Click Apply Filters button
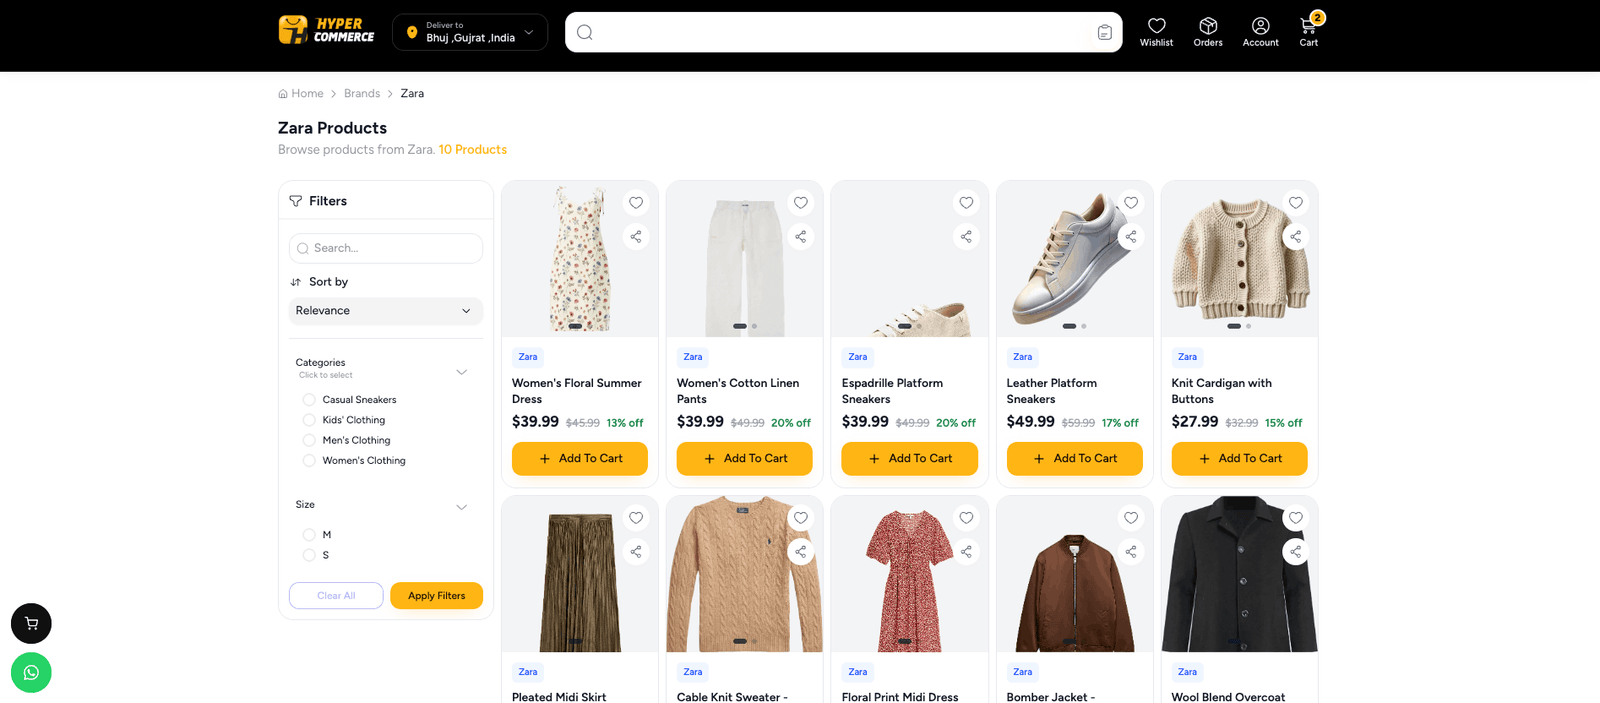Screen dimensions: 1600x703 pos(436,596)
